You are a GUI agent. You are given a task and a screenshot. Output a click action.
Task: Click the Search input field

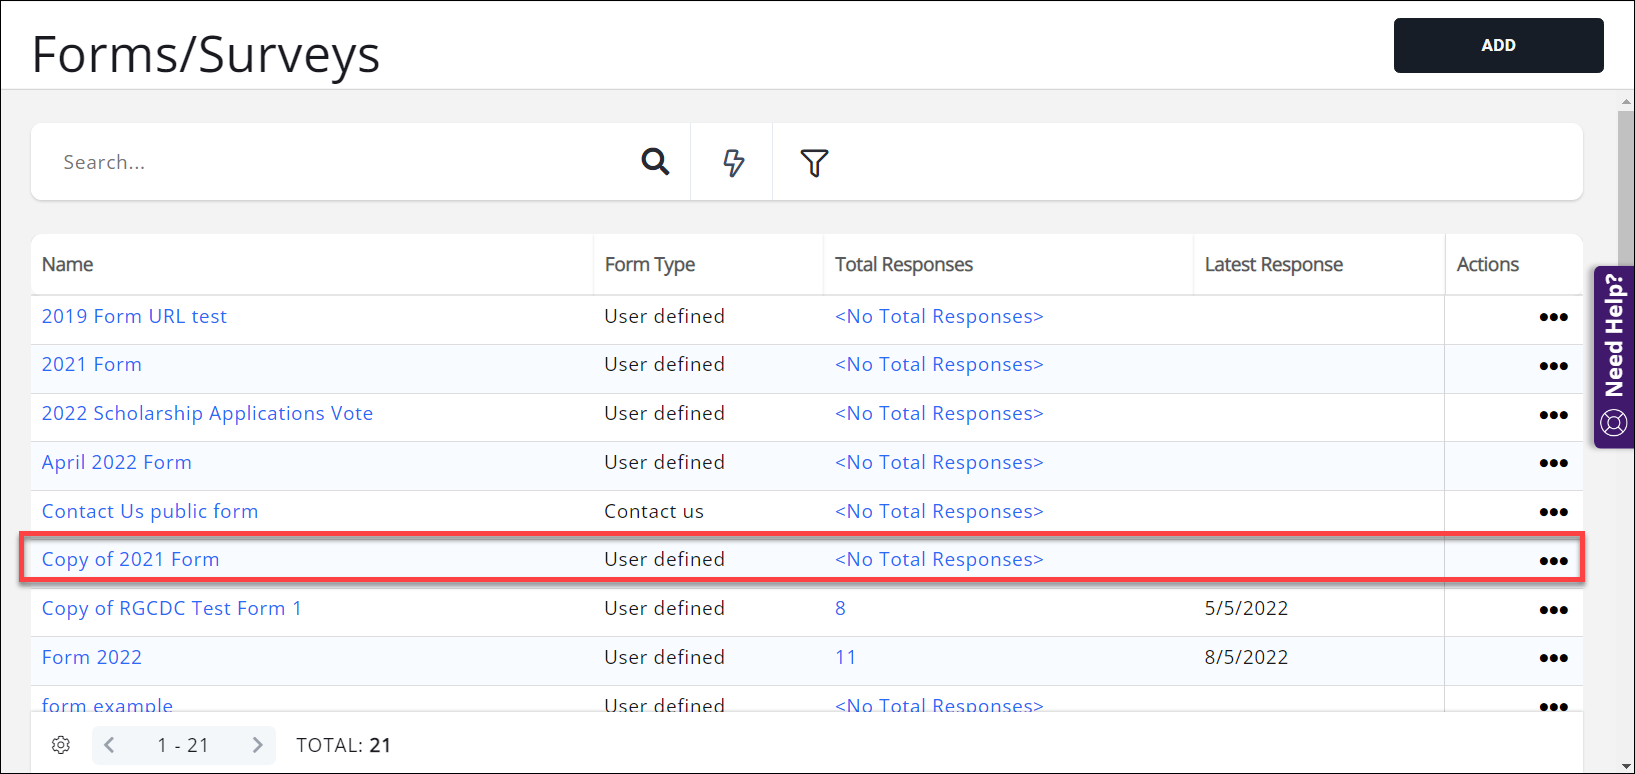pyautogui.click(x=340, y=162)
